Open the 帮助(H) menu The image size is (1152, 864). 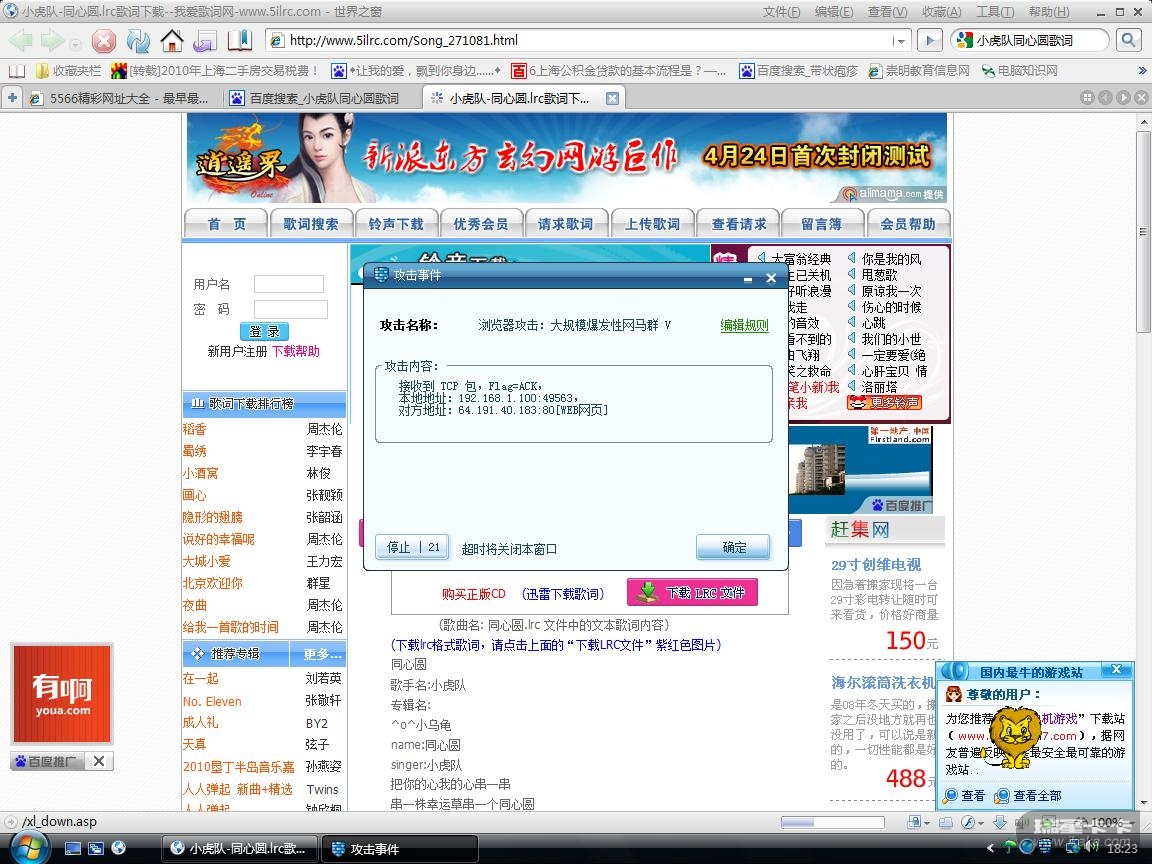1049,11
